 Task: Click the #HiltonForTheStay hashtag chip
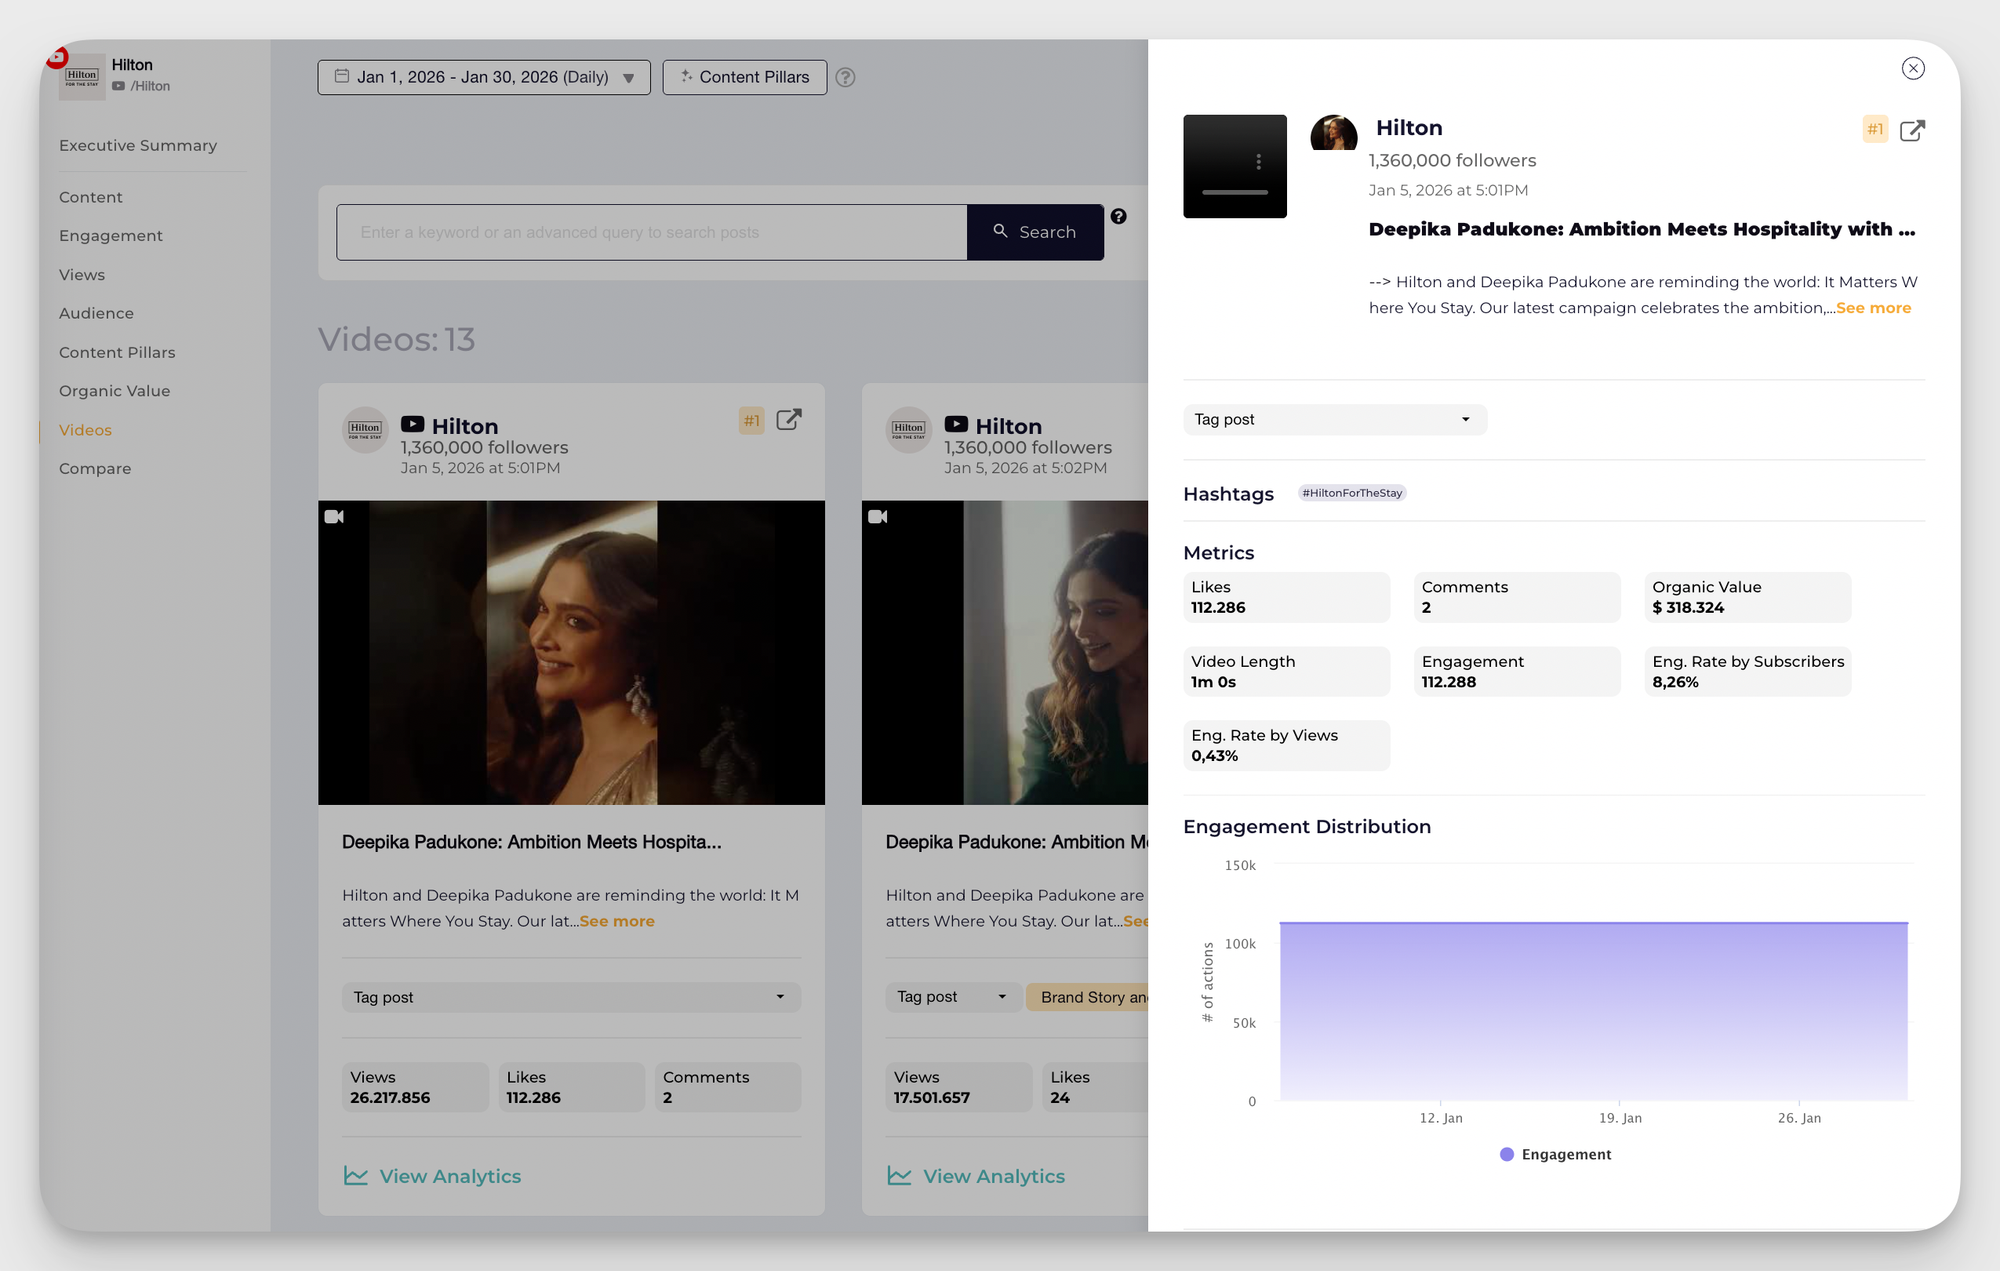[x=1352, y=493]
